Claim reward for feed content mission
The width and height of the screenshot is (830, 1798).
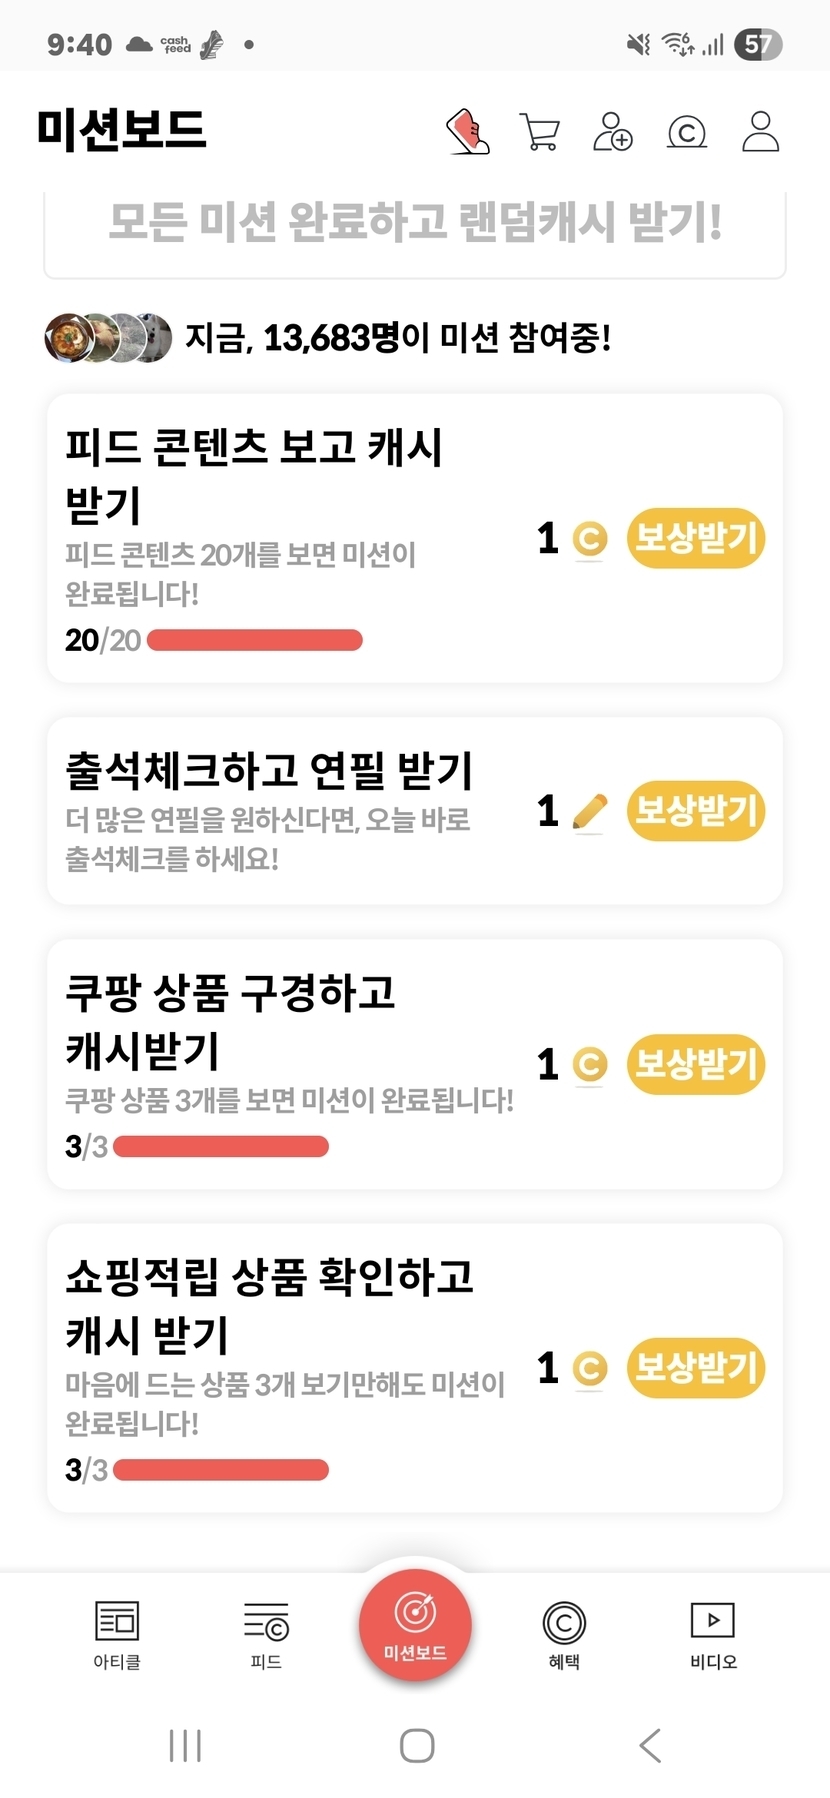(x=696, y=538)
